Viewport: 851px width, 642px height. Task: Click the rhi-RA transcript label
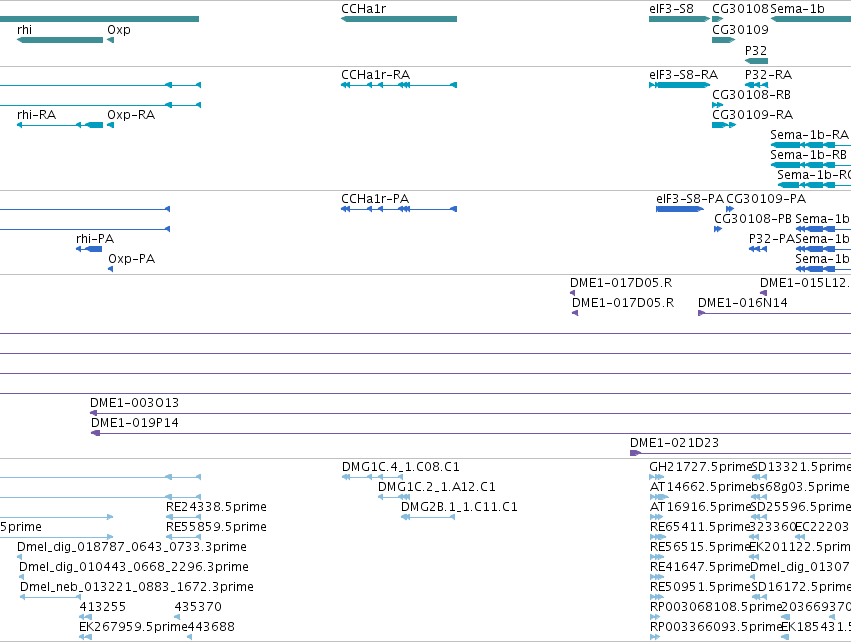pyautogui.click(x=36, y=115)
